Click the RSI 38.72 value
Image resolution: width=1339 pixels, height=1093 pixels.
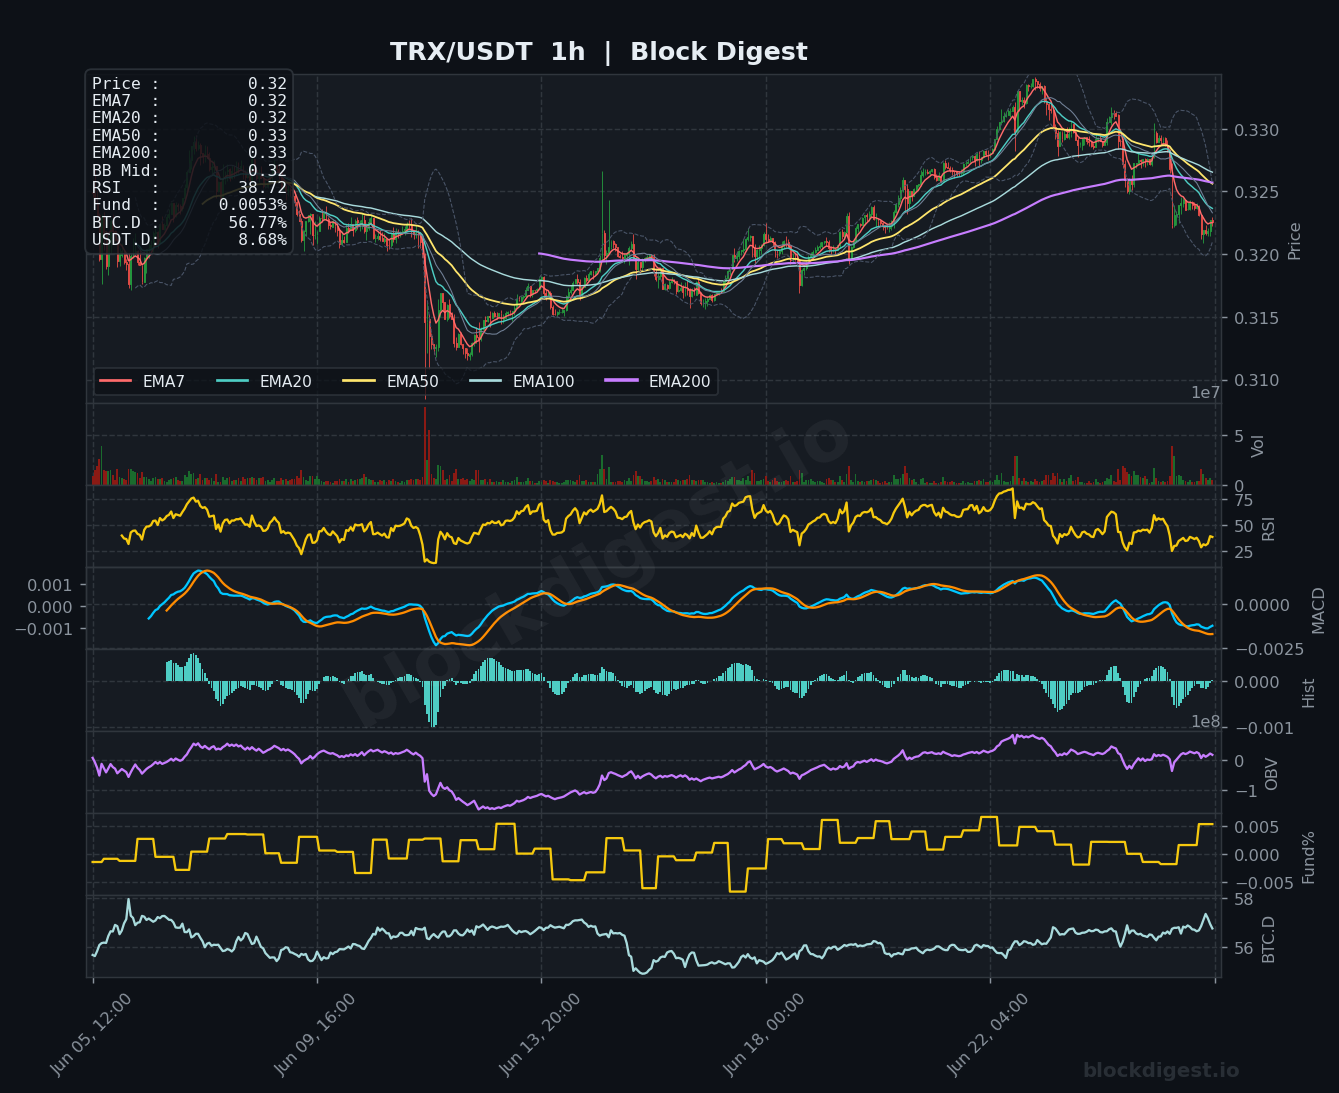coord(262,188)
